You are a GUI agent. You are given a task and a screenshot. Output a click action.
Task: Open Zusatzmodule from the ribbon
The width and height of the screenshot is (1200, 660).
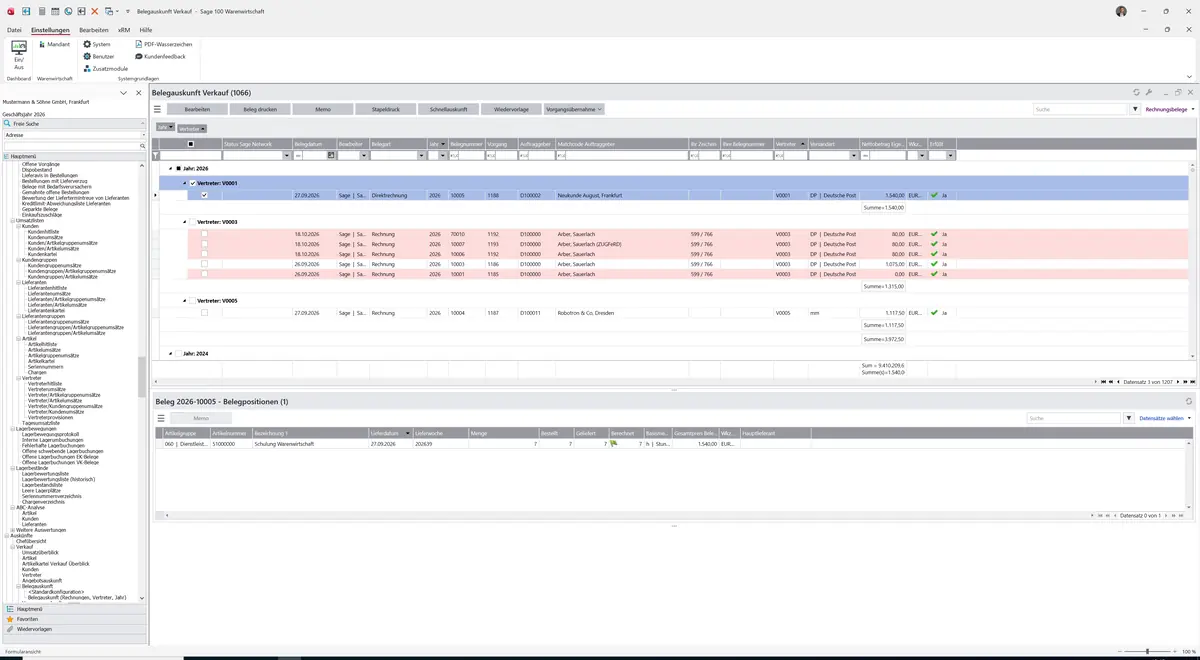pos(105,69)
